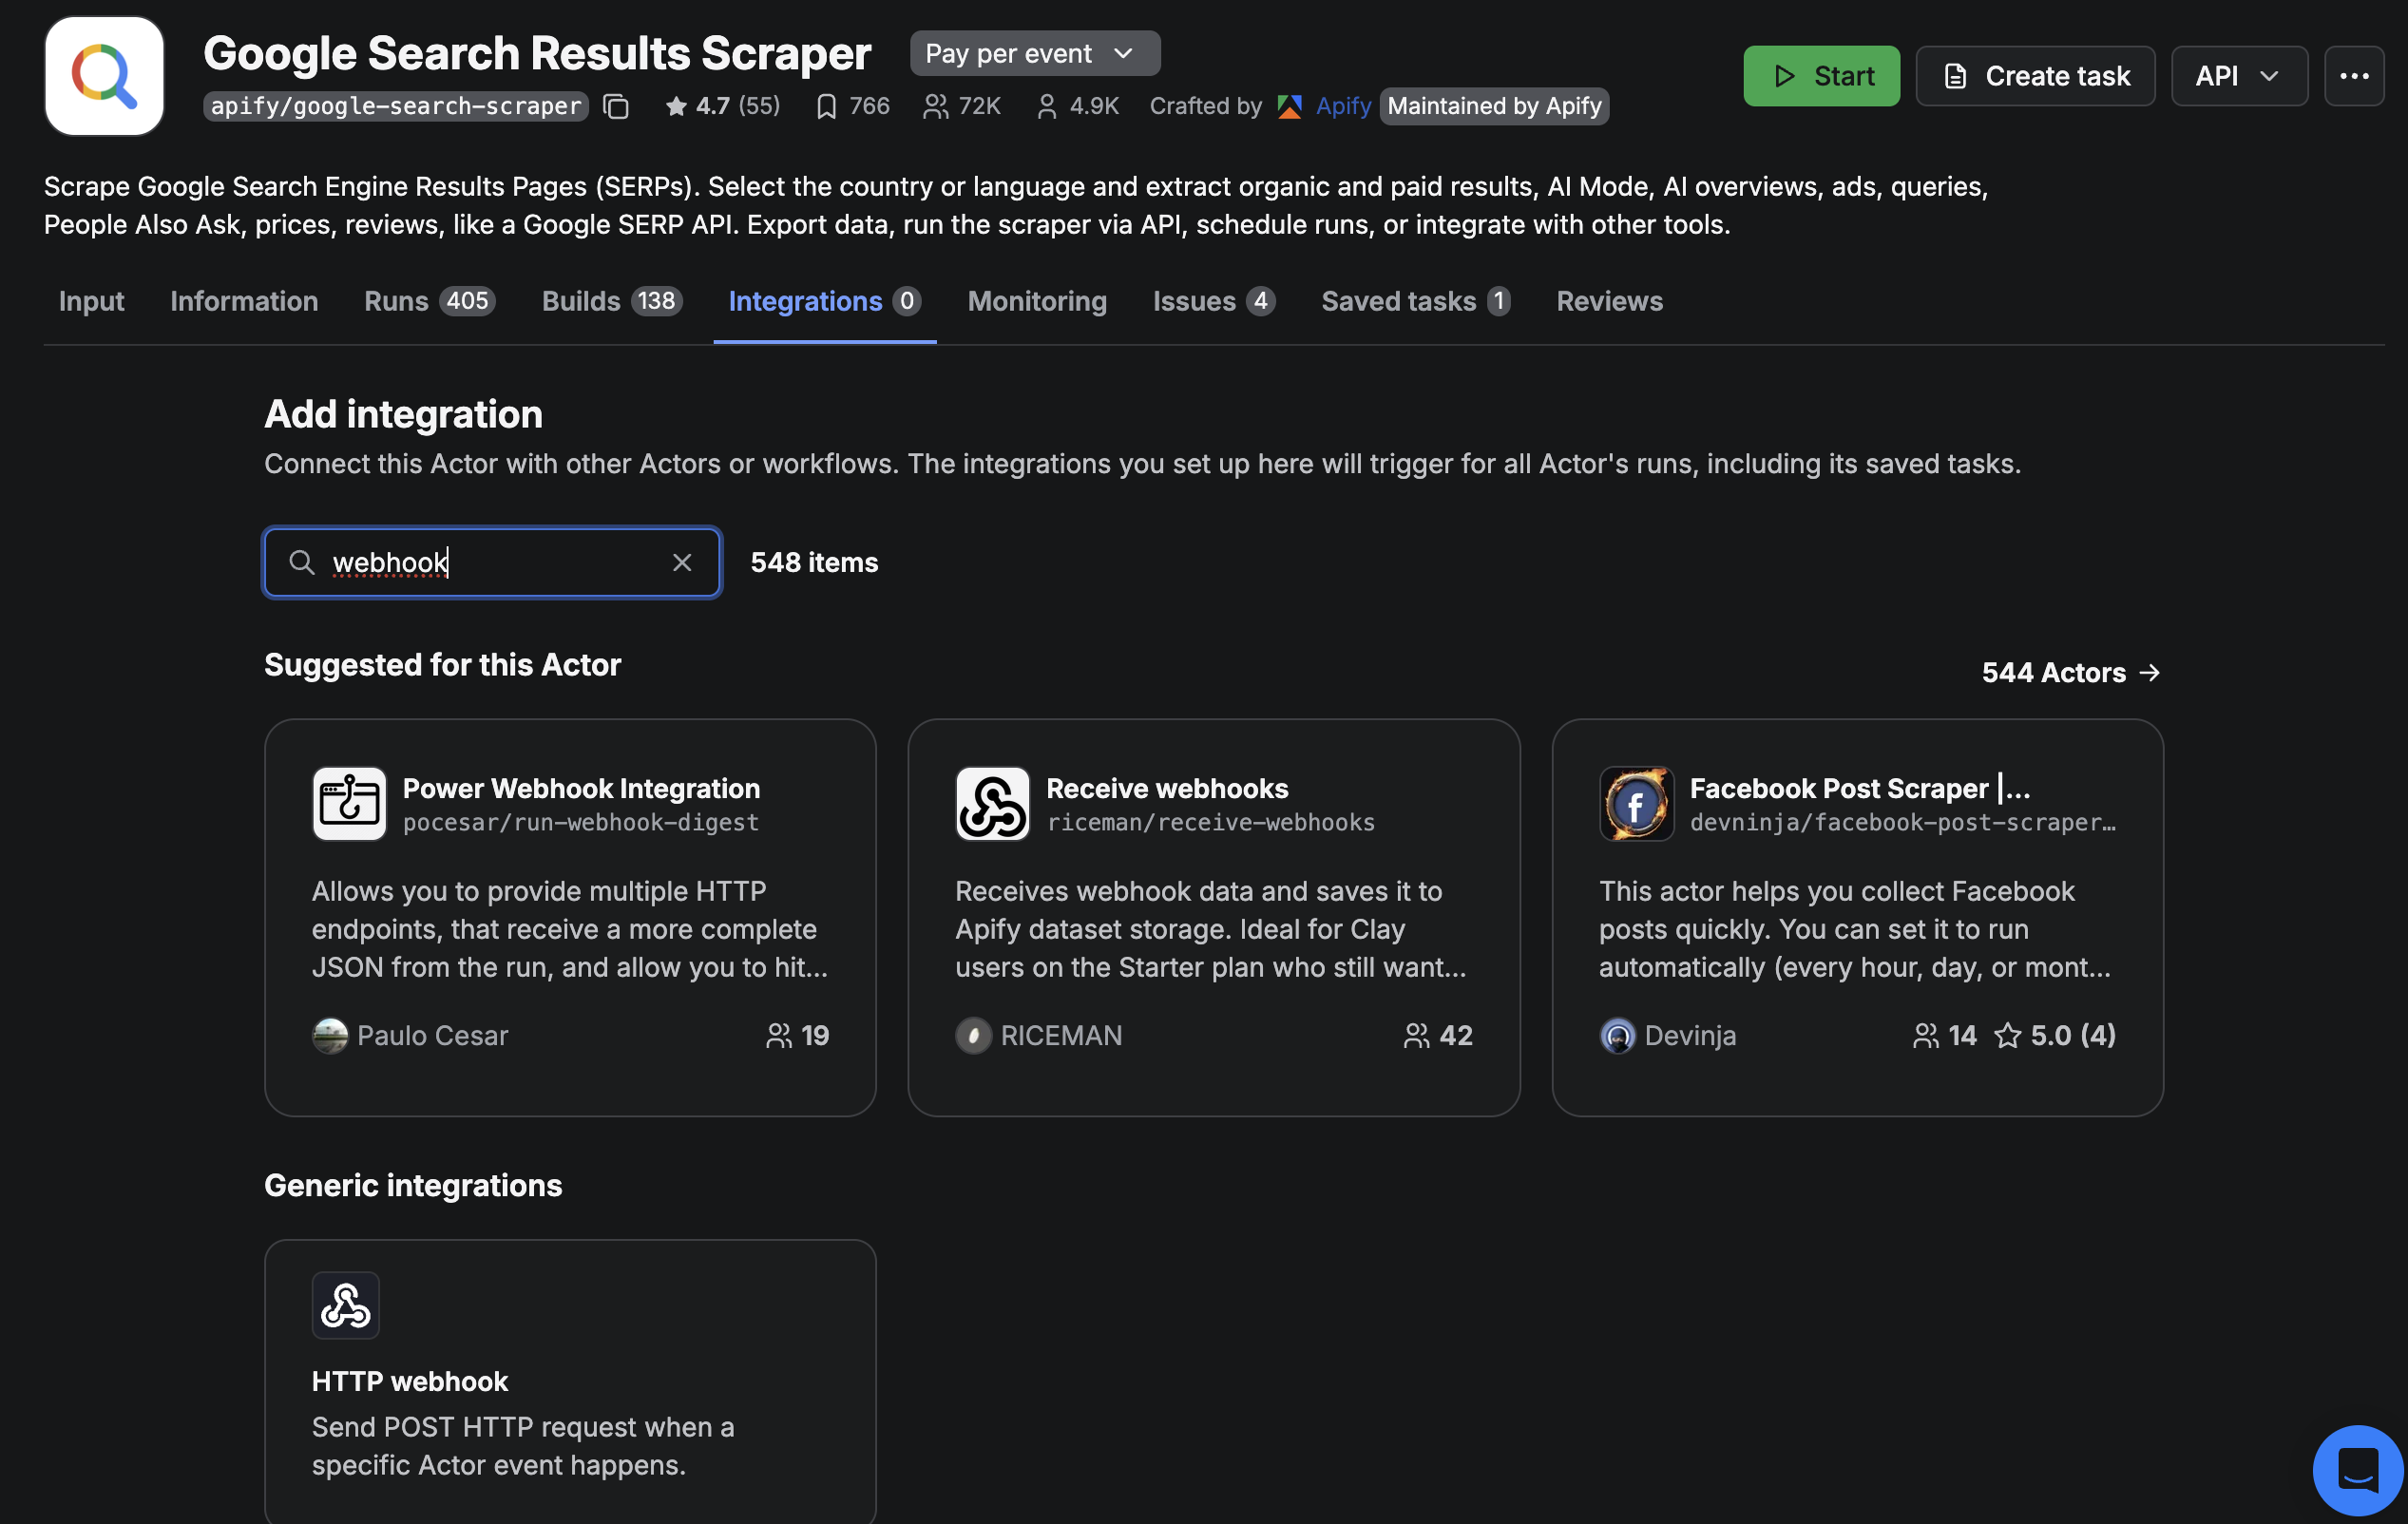Copy the actor ID apify/google-search-scraper
The width and height of the screenshot is (2408, 1524).
tap(616, 107)
